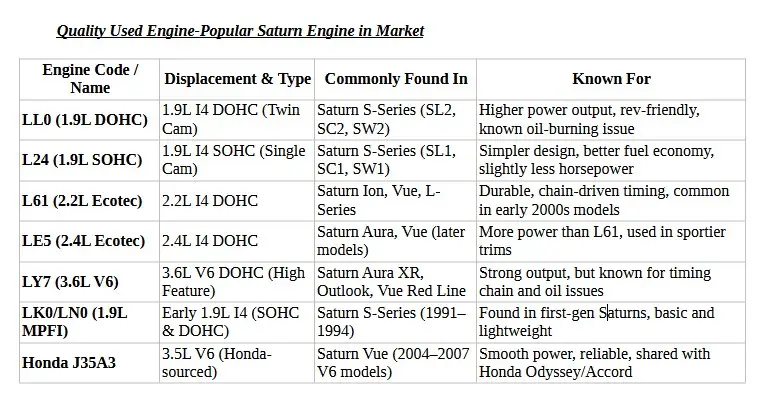Click the document title heading text
The height and width of the screenshot is (406, 767).
pos(240,31)
